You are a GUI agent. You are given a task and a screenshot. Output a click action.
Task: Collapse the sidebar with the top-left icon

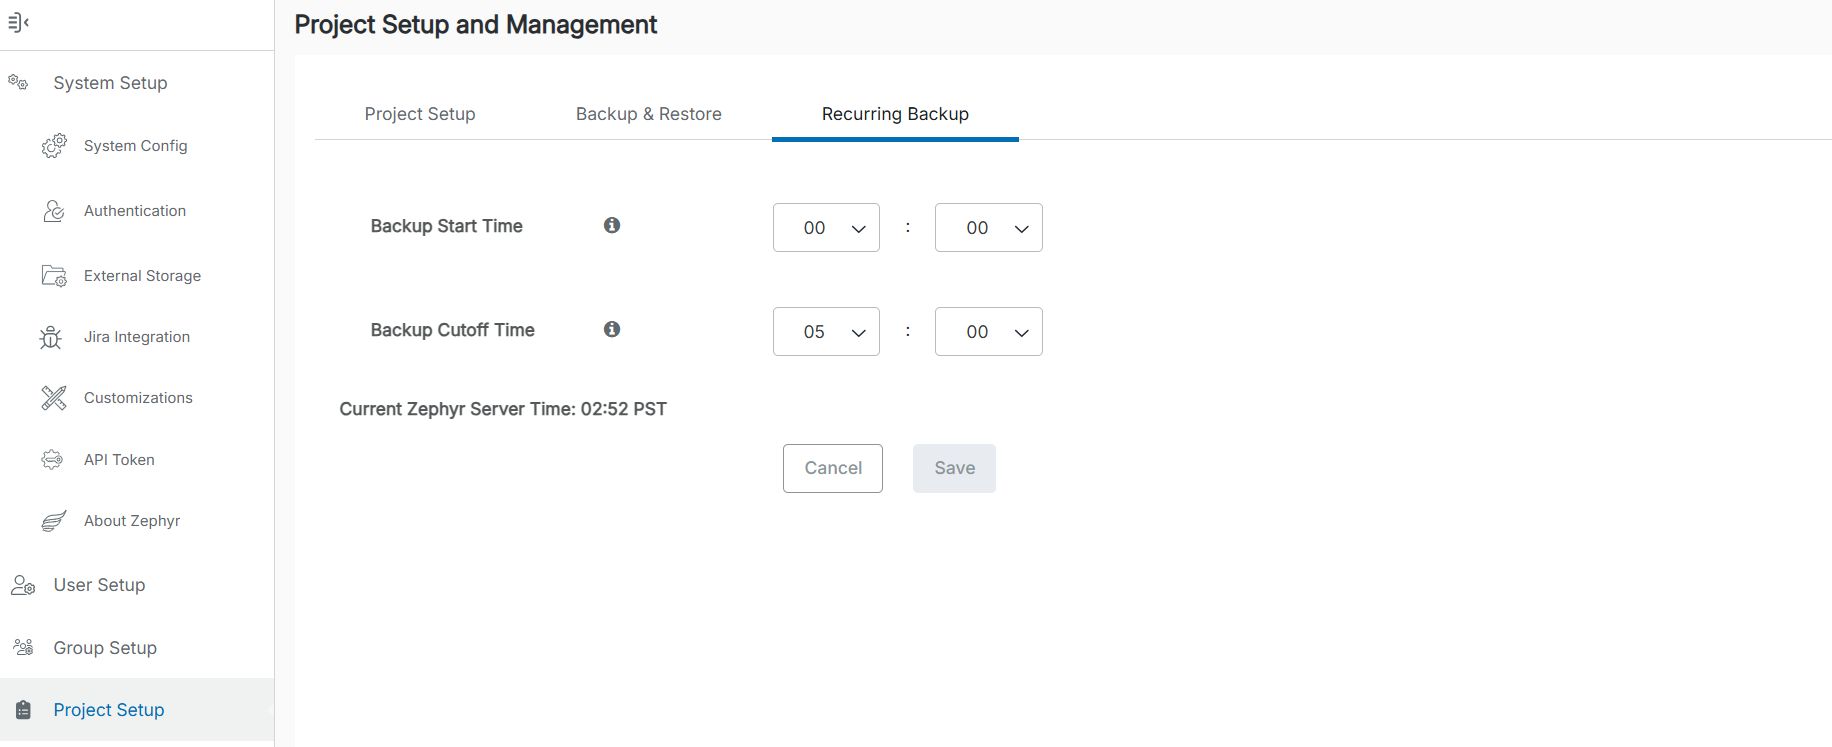[x=18, y=22]
